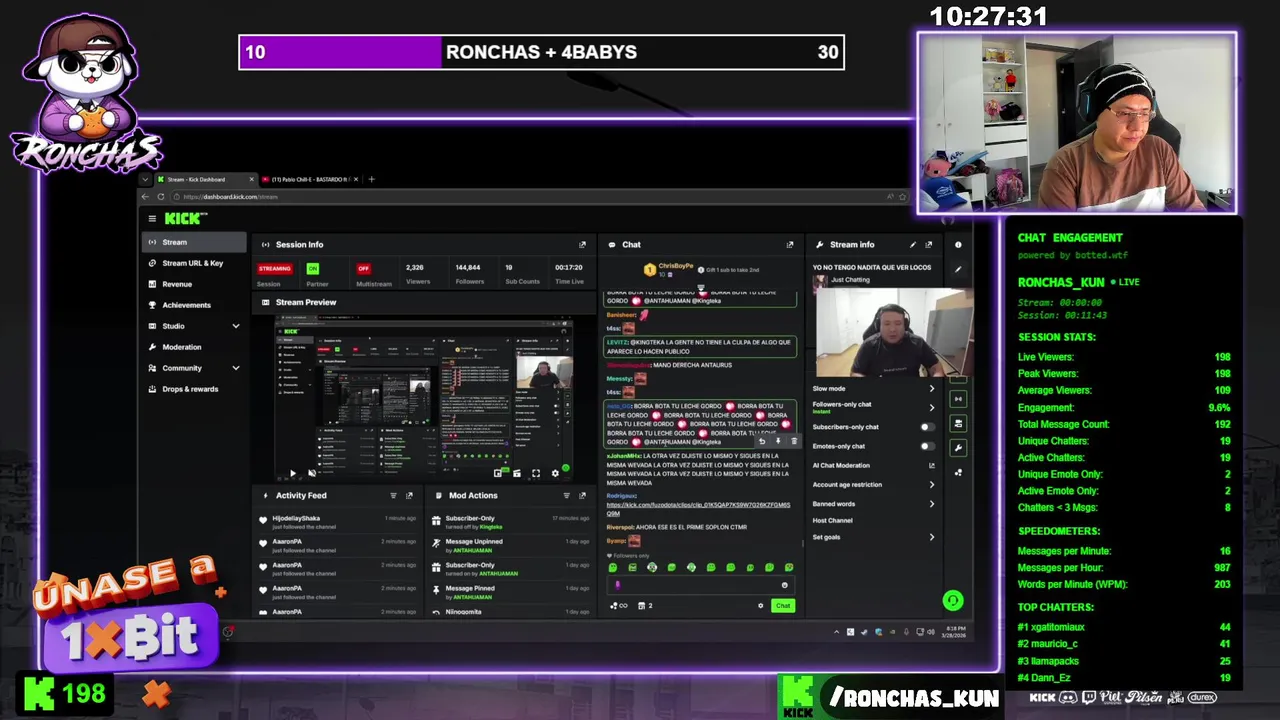Click the gift icon with count 2

(645, 605)
